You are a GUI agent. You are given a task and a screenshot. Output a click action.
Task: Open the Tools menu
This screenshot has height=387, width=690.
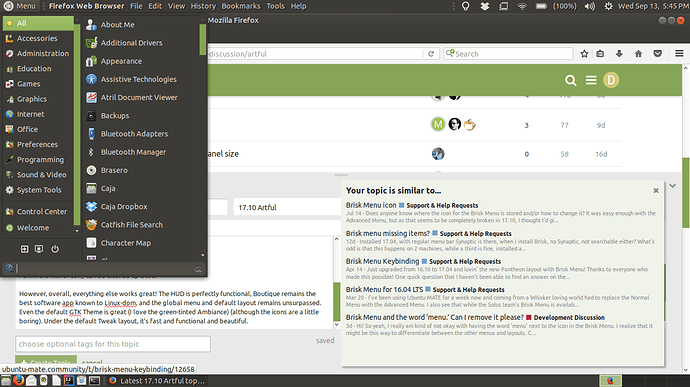[275, 6]
